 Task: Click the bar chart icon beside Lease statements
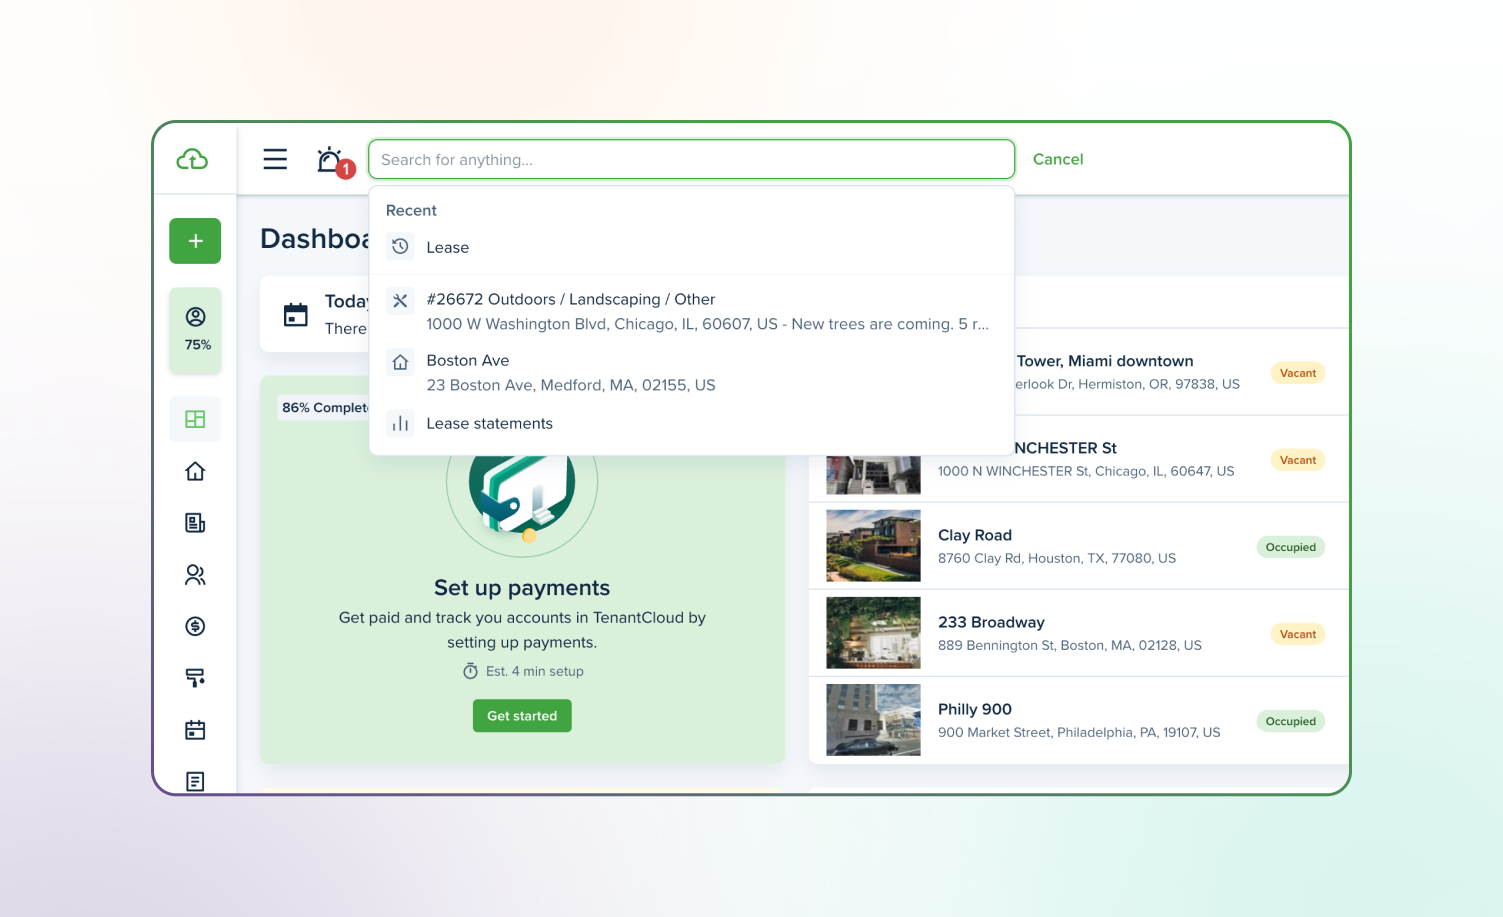tap(400, 423)
